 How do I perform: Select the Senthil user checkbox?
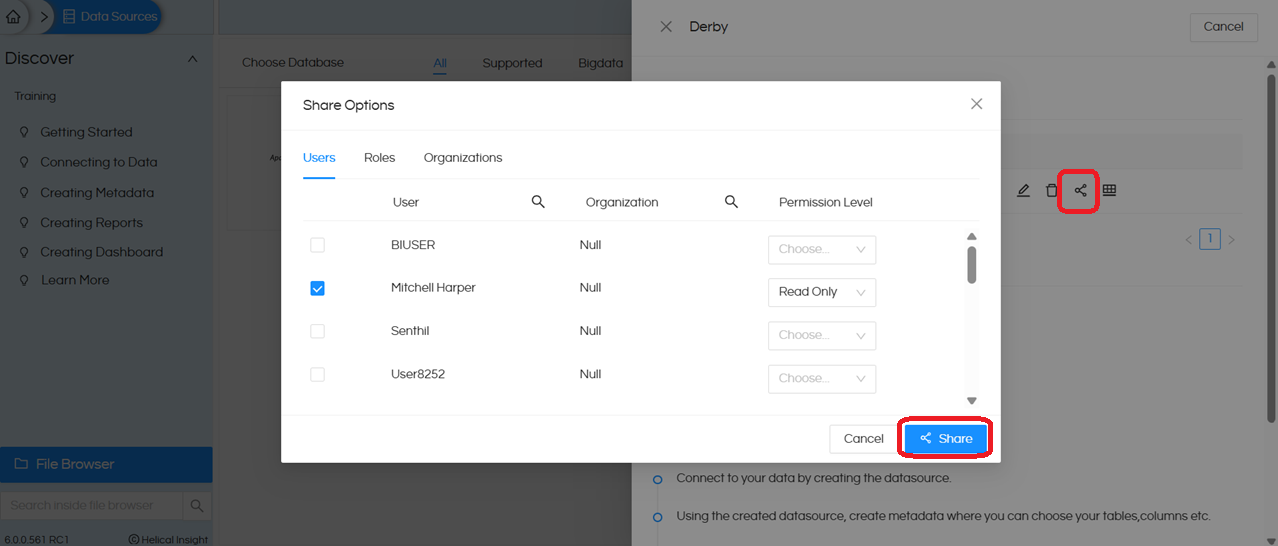coord(317,331)
